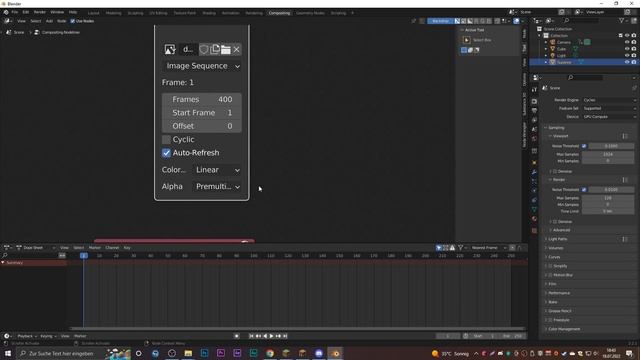Click the Frames 400 field
This screenshot has width=640, height=360.
[202, 99]
